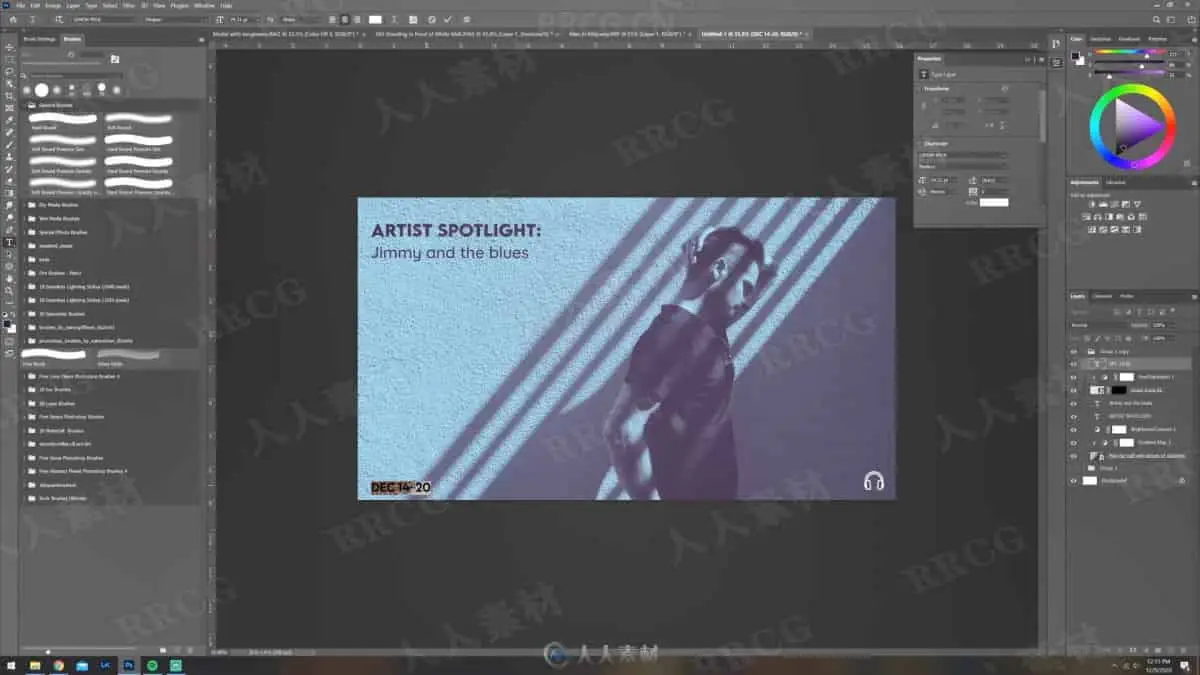
Task: Select the Horizontal Type tool in toolbar
Action: click(11, 242)
